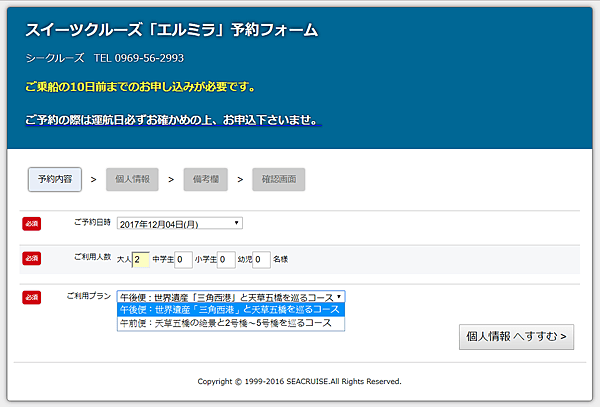600x407 pixels.
Task: Open the 備考欄 step tab
Action: tap(204, 180)
